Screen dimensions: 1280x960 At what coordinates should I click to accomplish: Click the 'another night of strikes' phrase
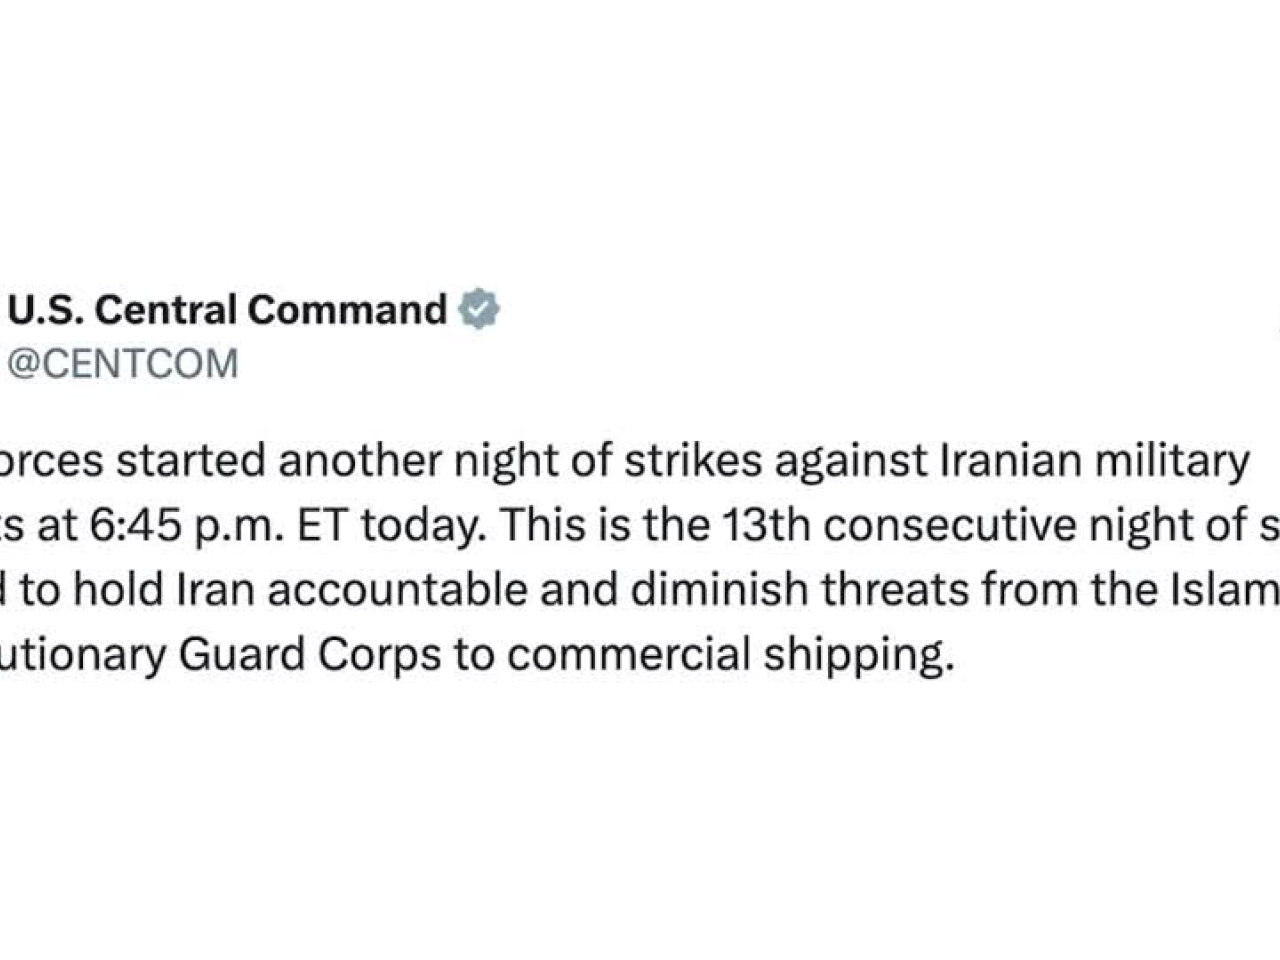click(x=521, y=461)
